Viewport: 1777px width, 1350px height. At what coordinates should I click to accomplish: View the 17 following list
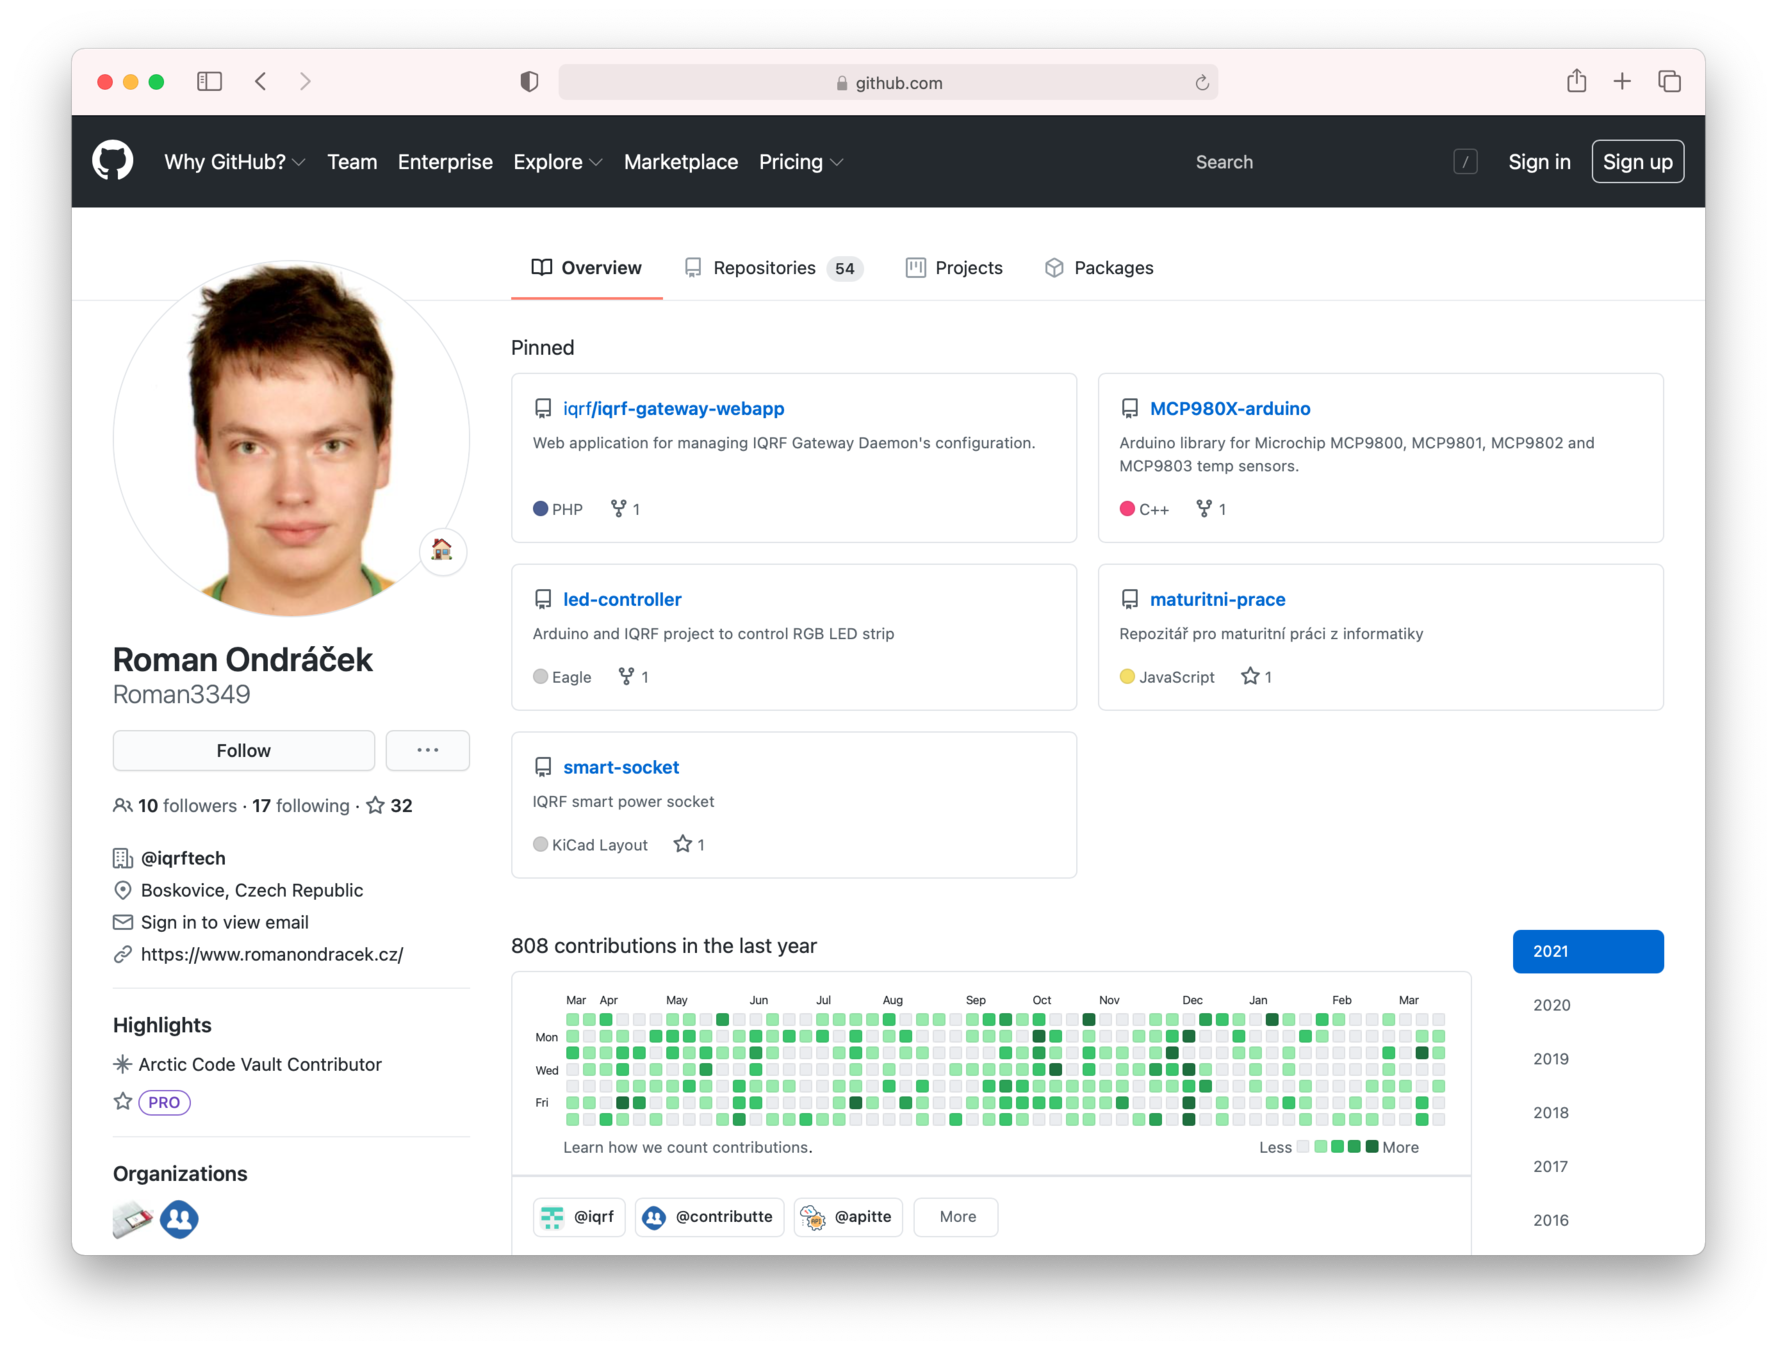301,806
